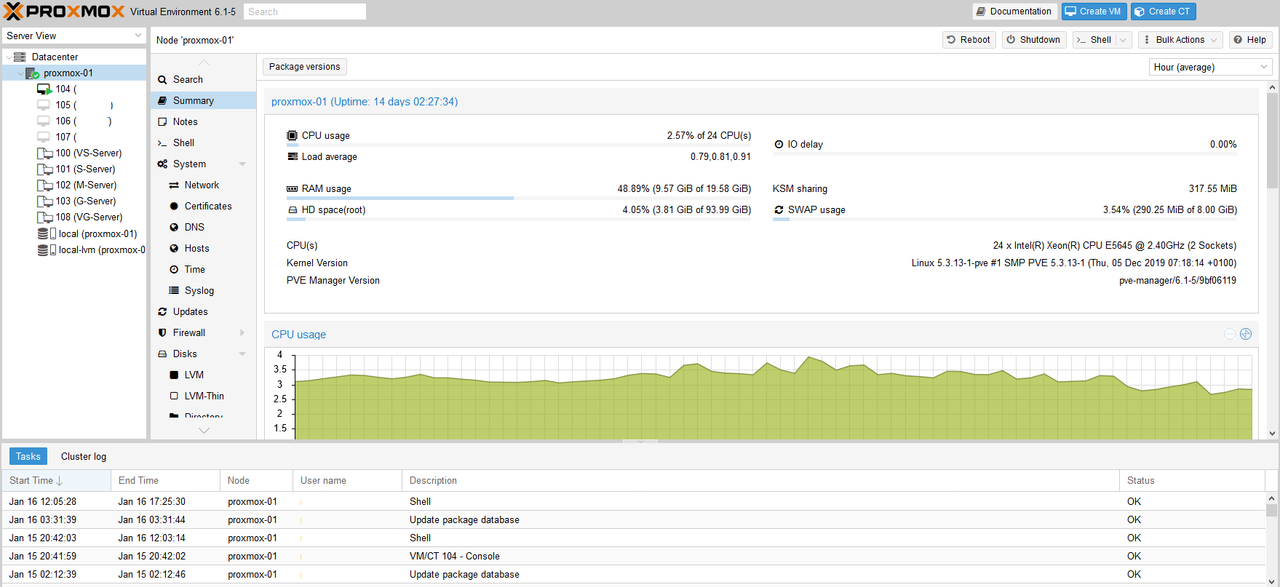The height and width of the screenshot is (587, 1280).
Task: Click the LVM-Thin outlined square icon
Action: [x=174, y=396]
